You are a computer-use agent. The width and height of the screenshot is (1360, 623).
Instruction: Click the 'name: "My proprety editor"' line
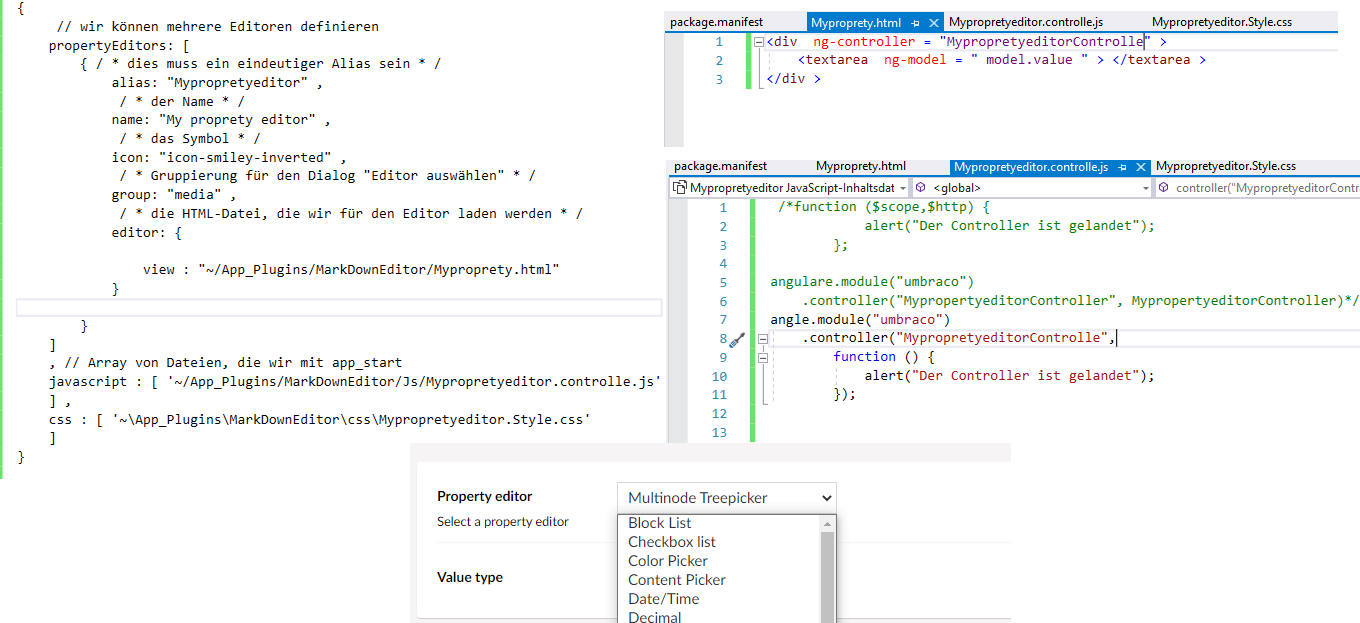(x=220, y=120)
